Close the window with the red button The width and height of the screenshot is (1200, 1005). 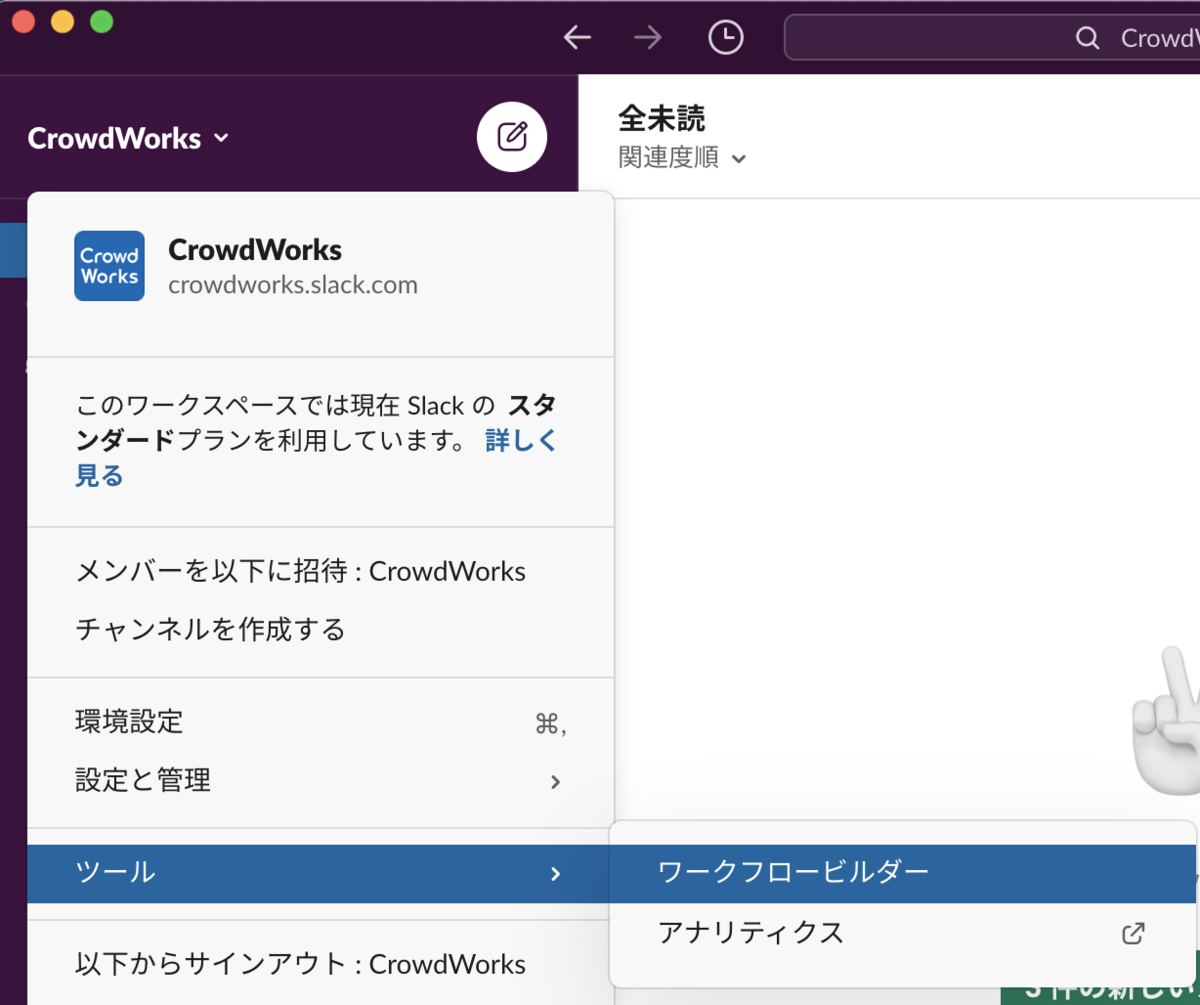(22, 21)
